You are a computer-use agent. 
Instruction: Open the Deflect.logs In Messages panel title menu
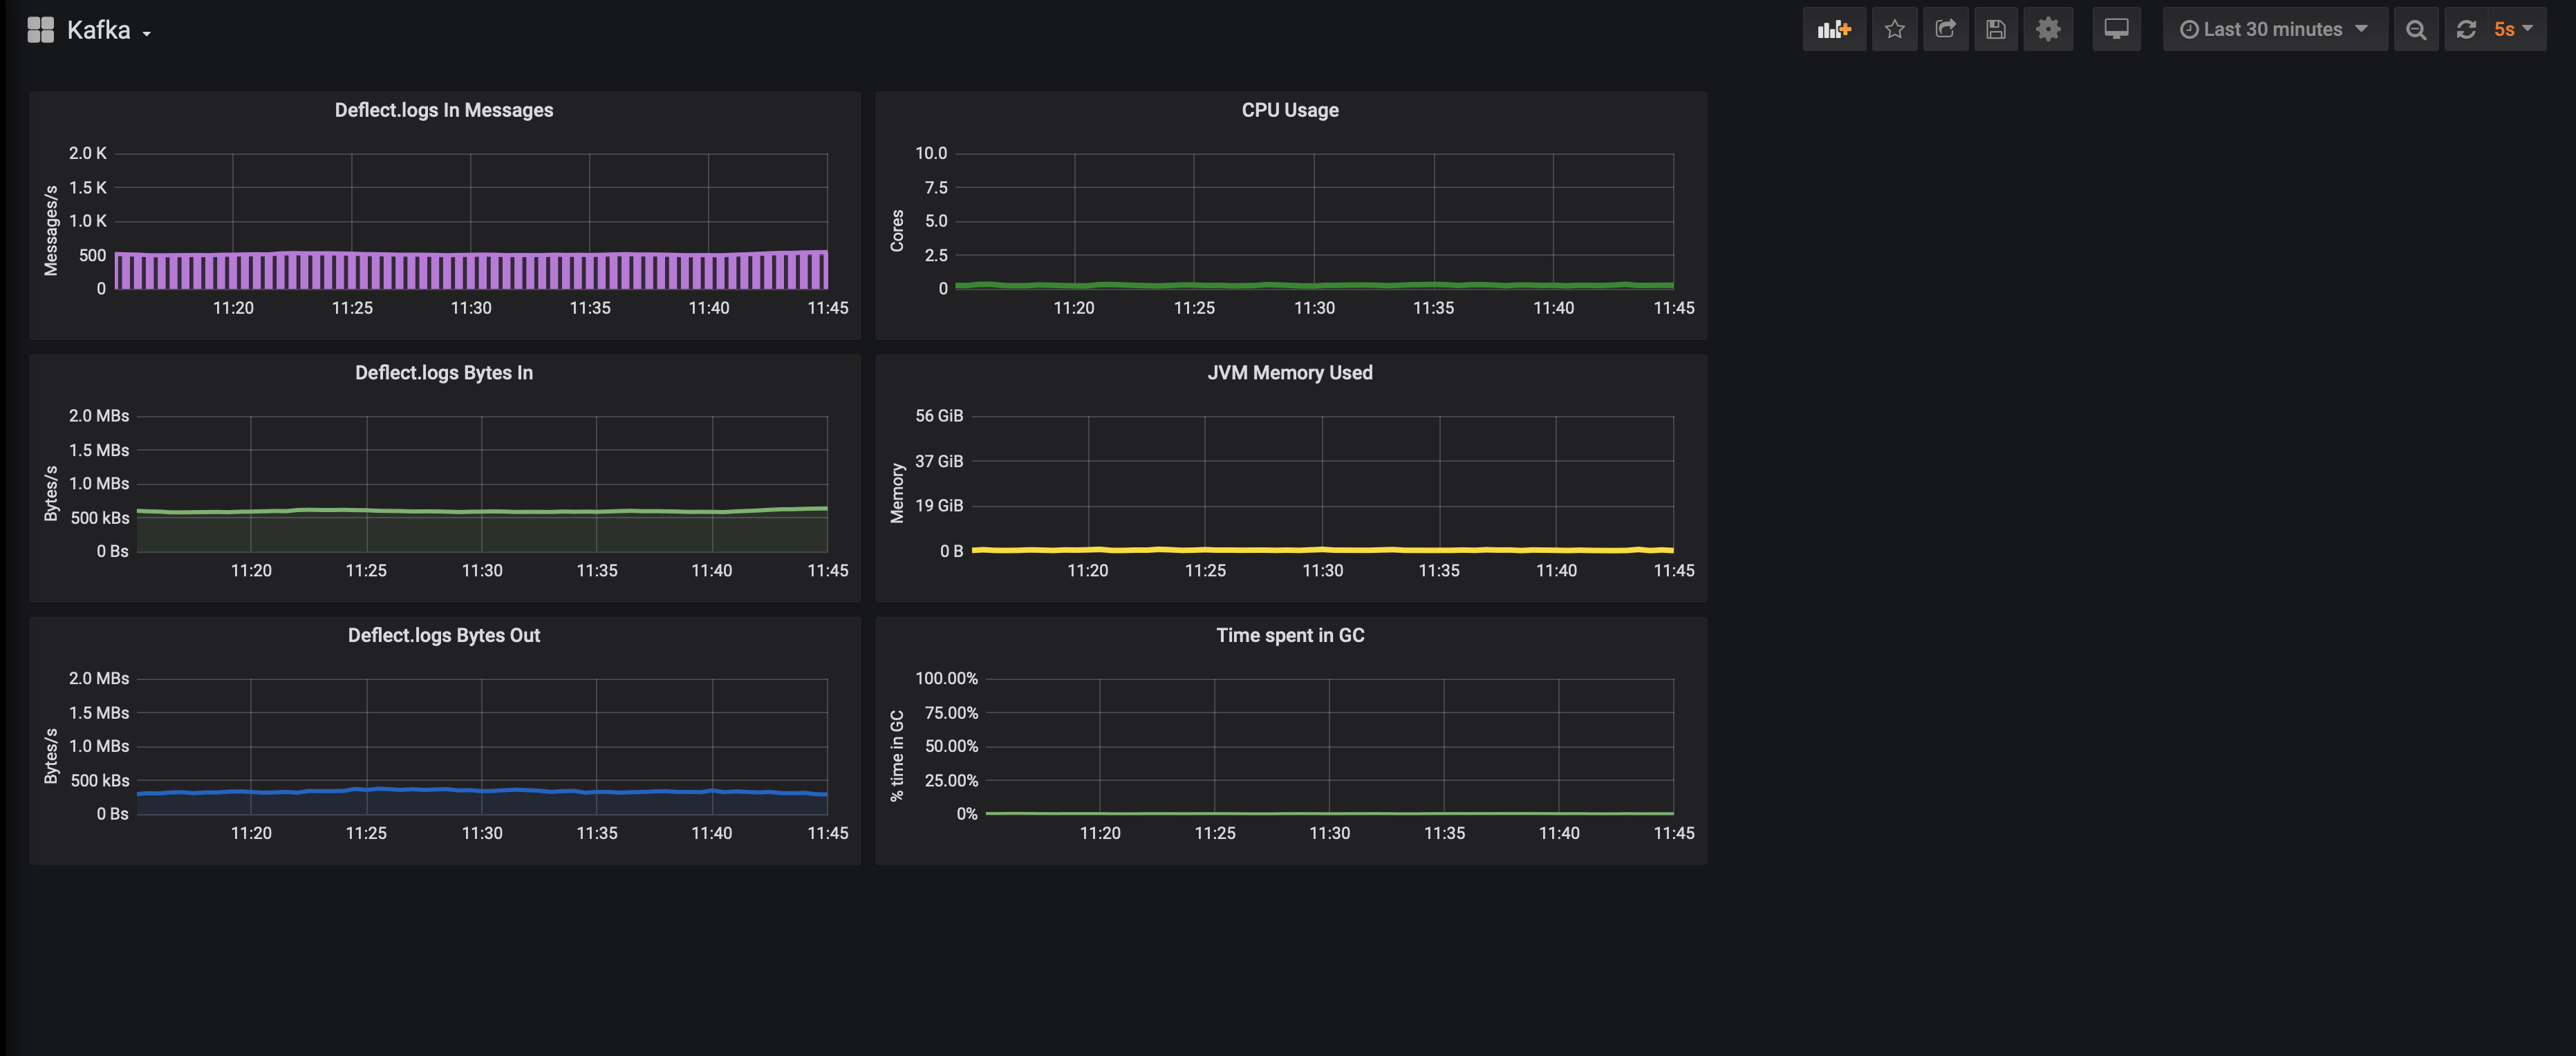443,110
